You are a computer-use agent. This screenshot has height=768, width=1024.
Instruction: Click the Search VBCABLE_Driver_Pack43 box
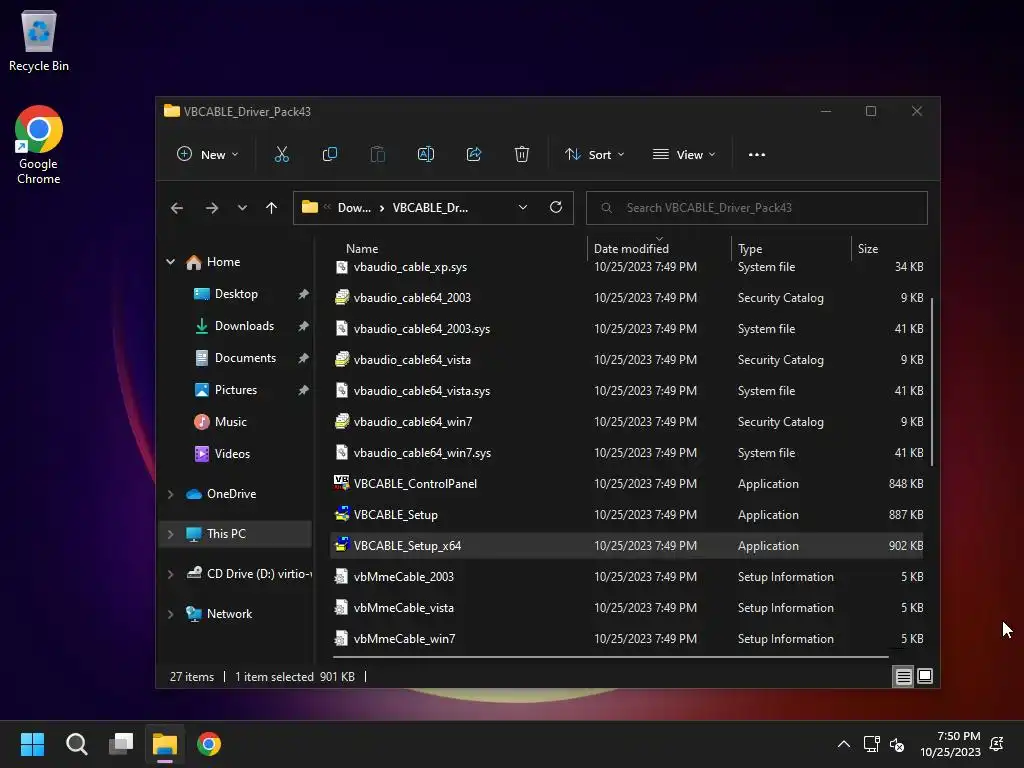(756, 208)
